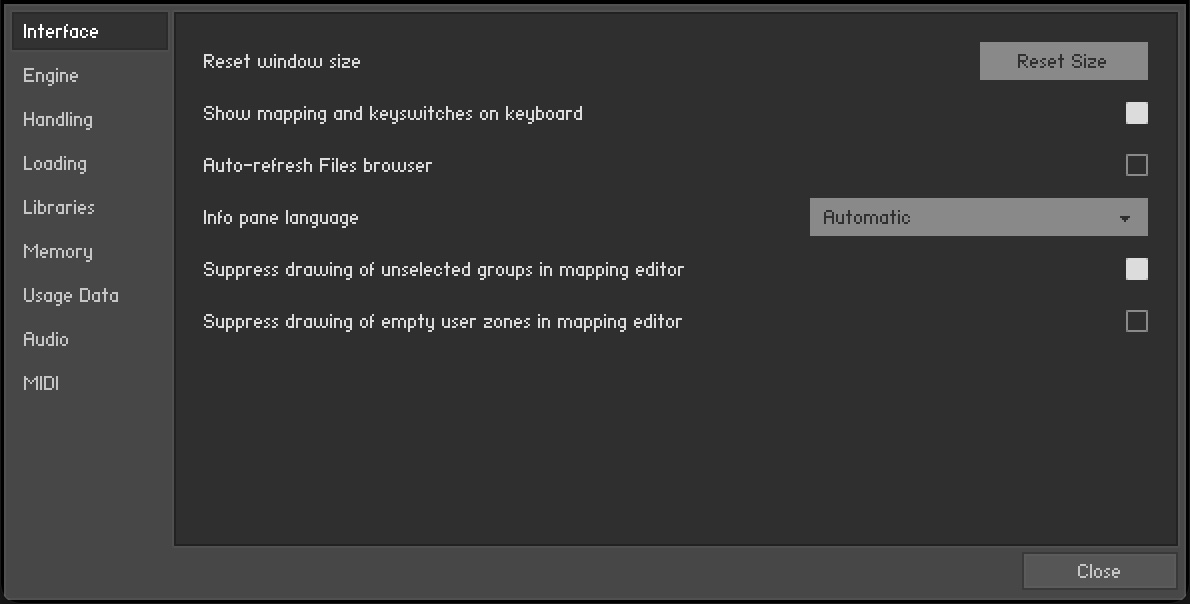Screen dimensions: 1190x604
Task: Open the Libraries tab
Action: click(x=59, y=208)
